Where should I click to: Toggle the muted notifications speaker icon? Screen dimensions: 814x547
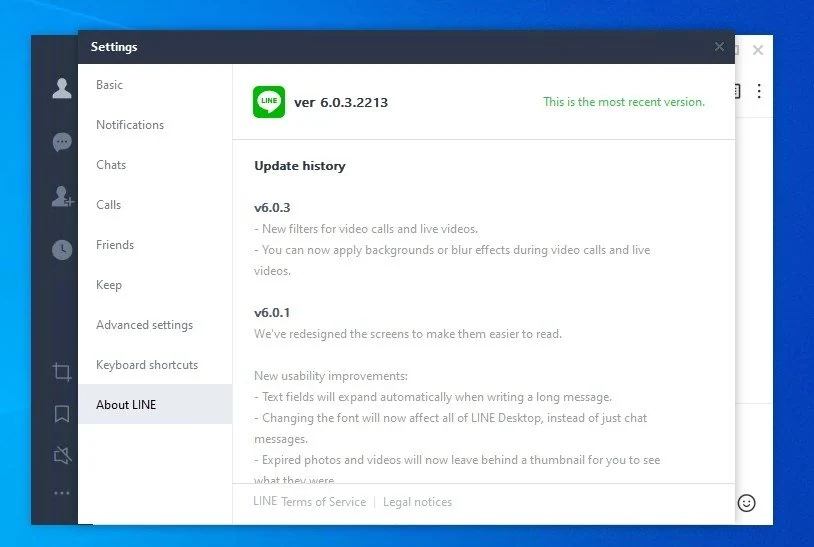(x=62, y=456)
